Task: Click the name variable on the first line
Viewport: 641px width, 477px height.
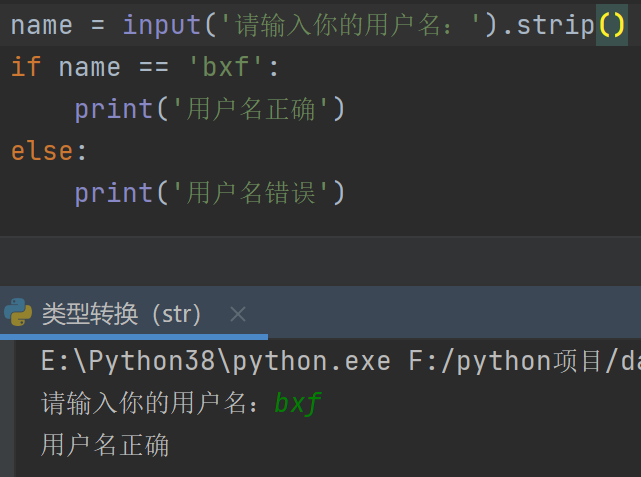Action: tap(42, 24)
